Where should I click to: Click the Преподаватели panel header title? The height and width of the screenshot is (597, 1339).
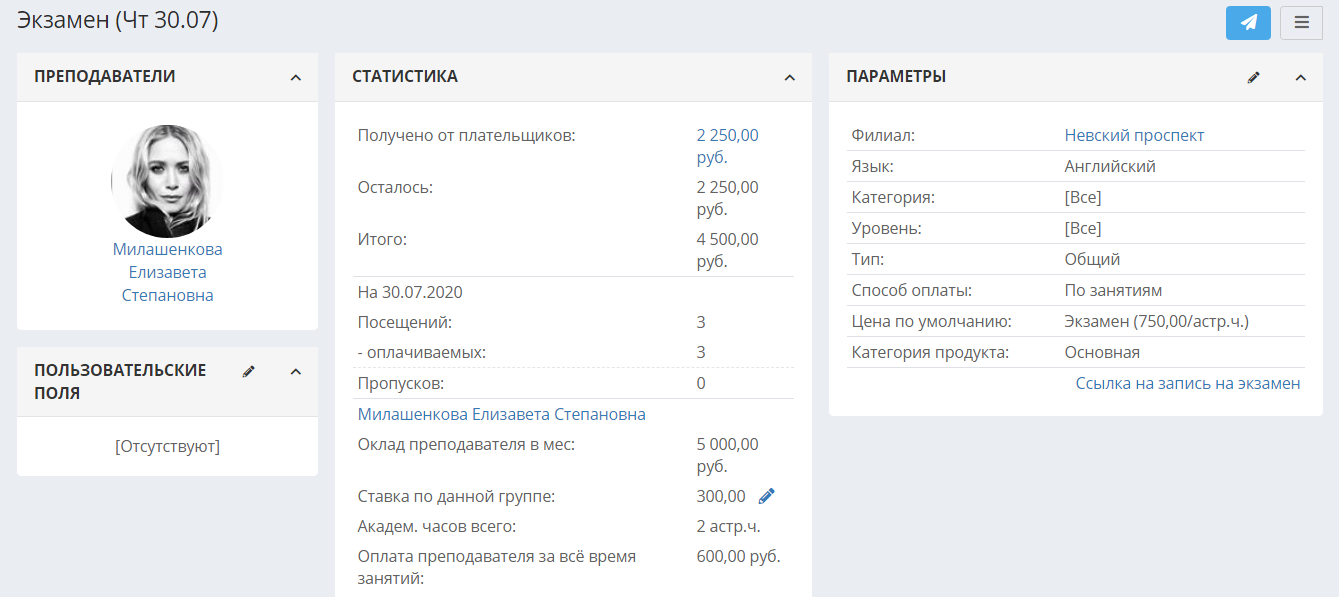click(105, 76)
